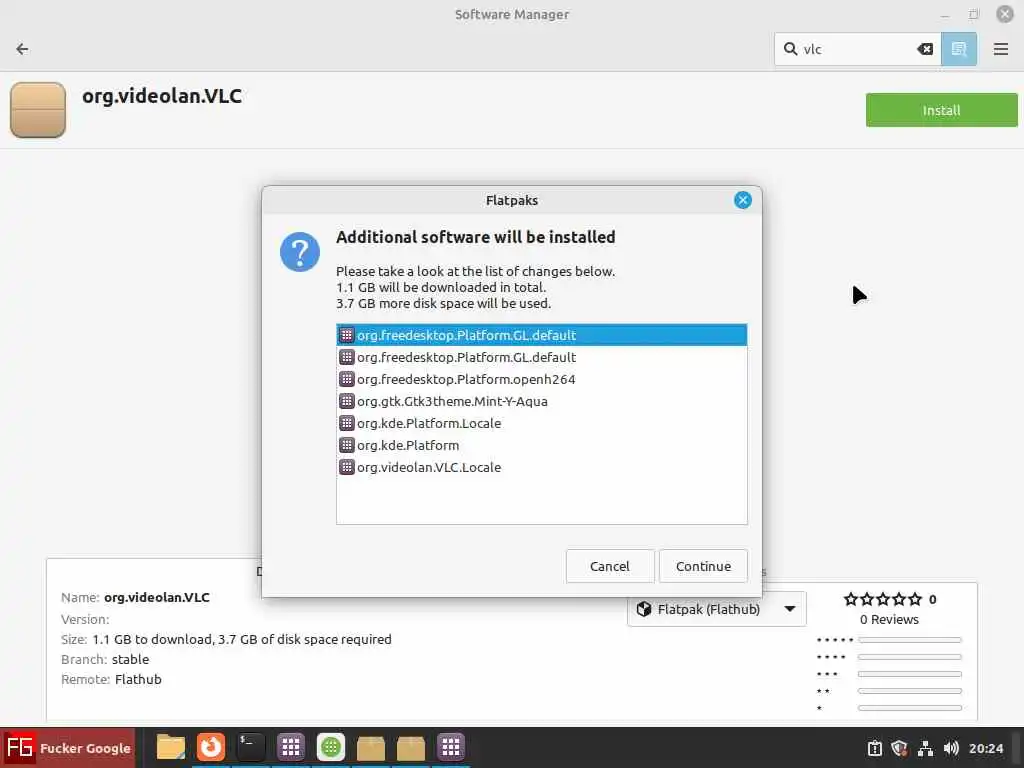Click the org.videolan.VLC package icon
This screenshot has height=768, width=1024.
pos(38,110)
